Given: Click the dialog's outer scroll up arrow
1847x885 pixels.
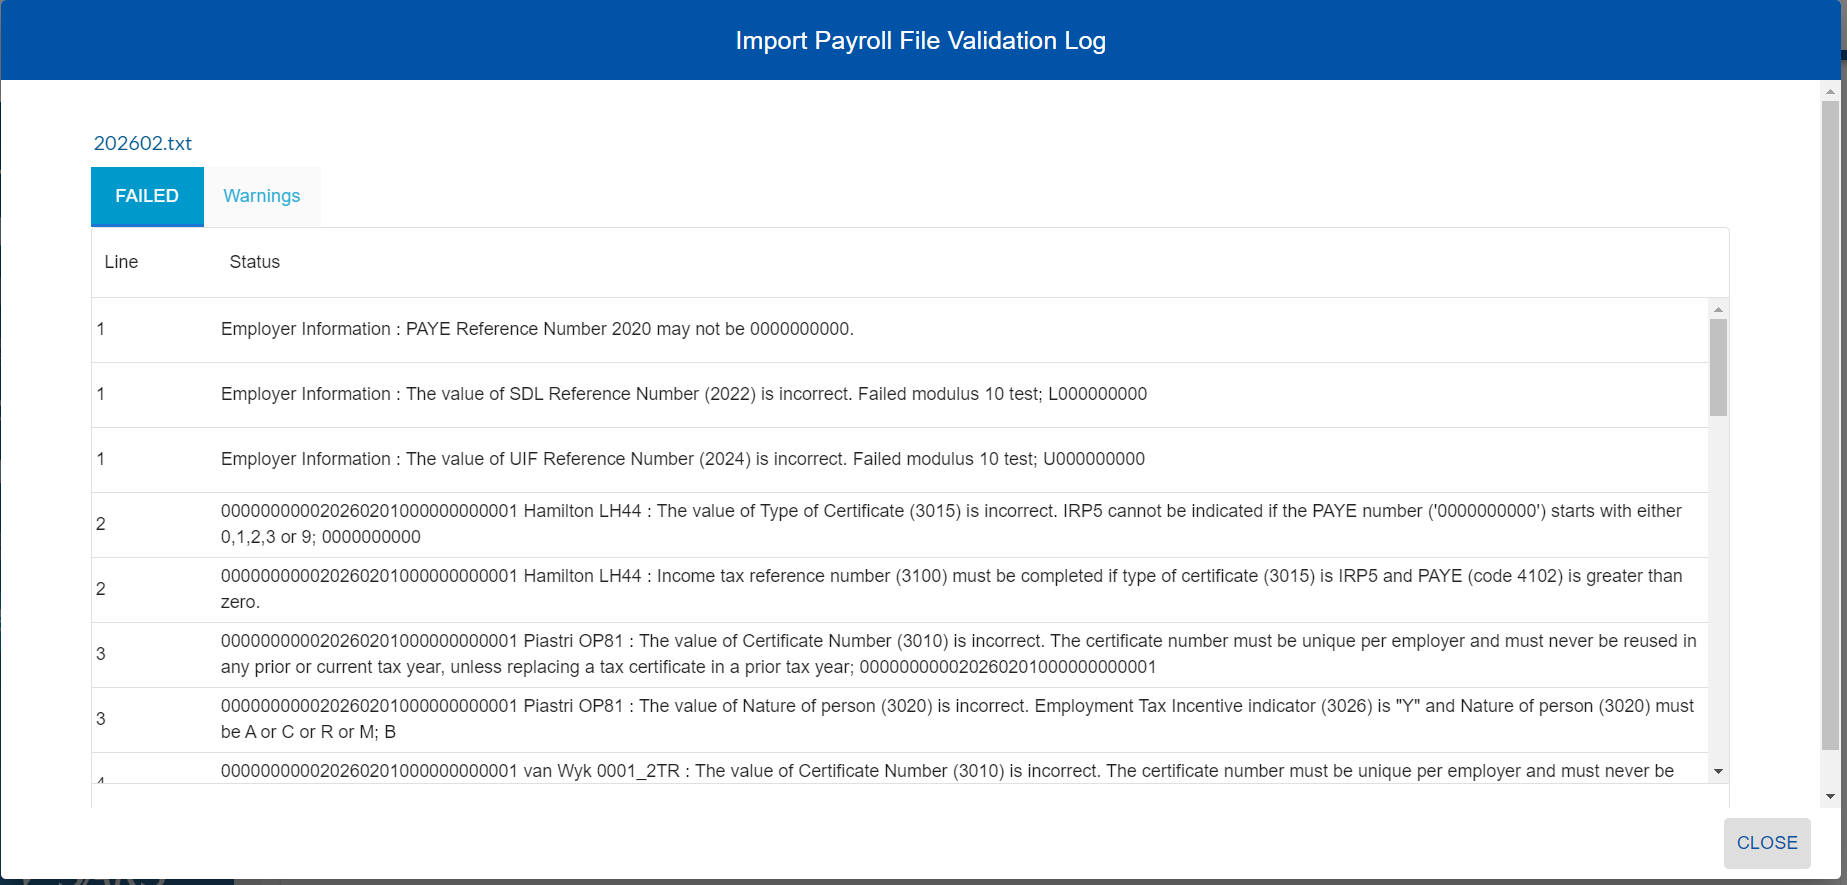Looking at the screenshot, I should point(1830,91).
